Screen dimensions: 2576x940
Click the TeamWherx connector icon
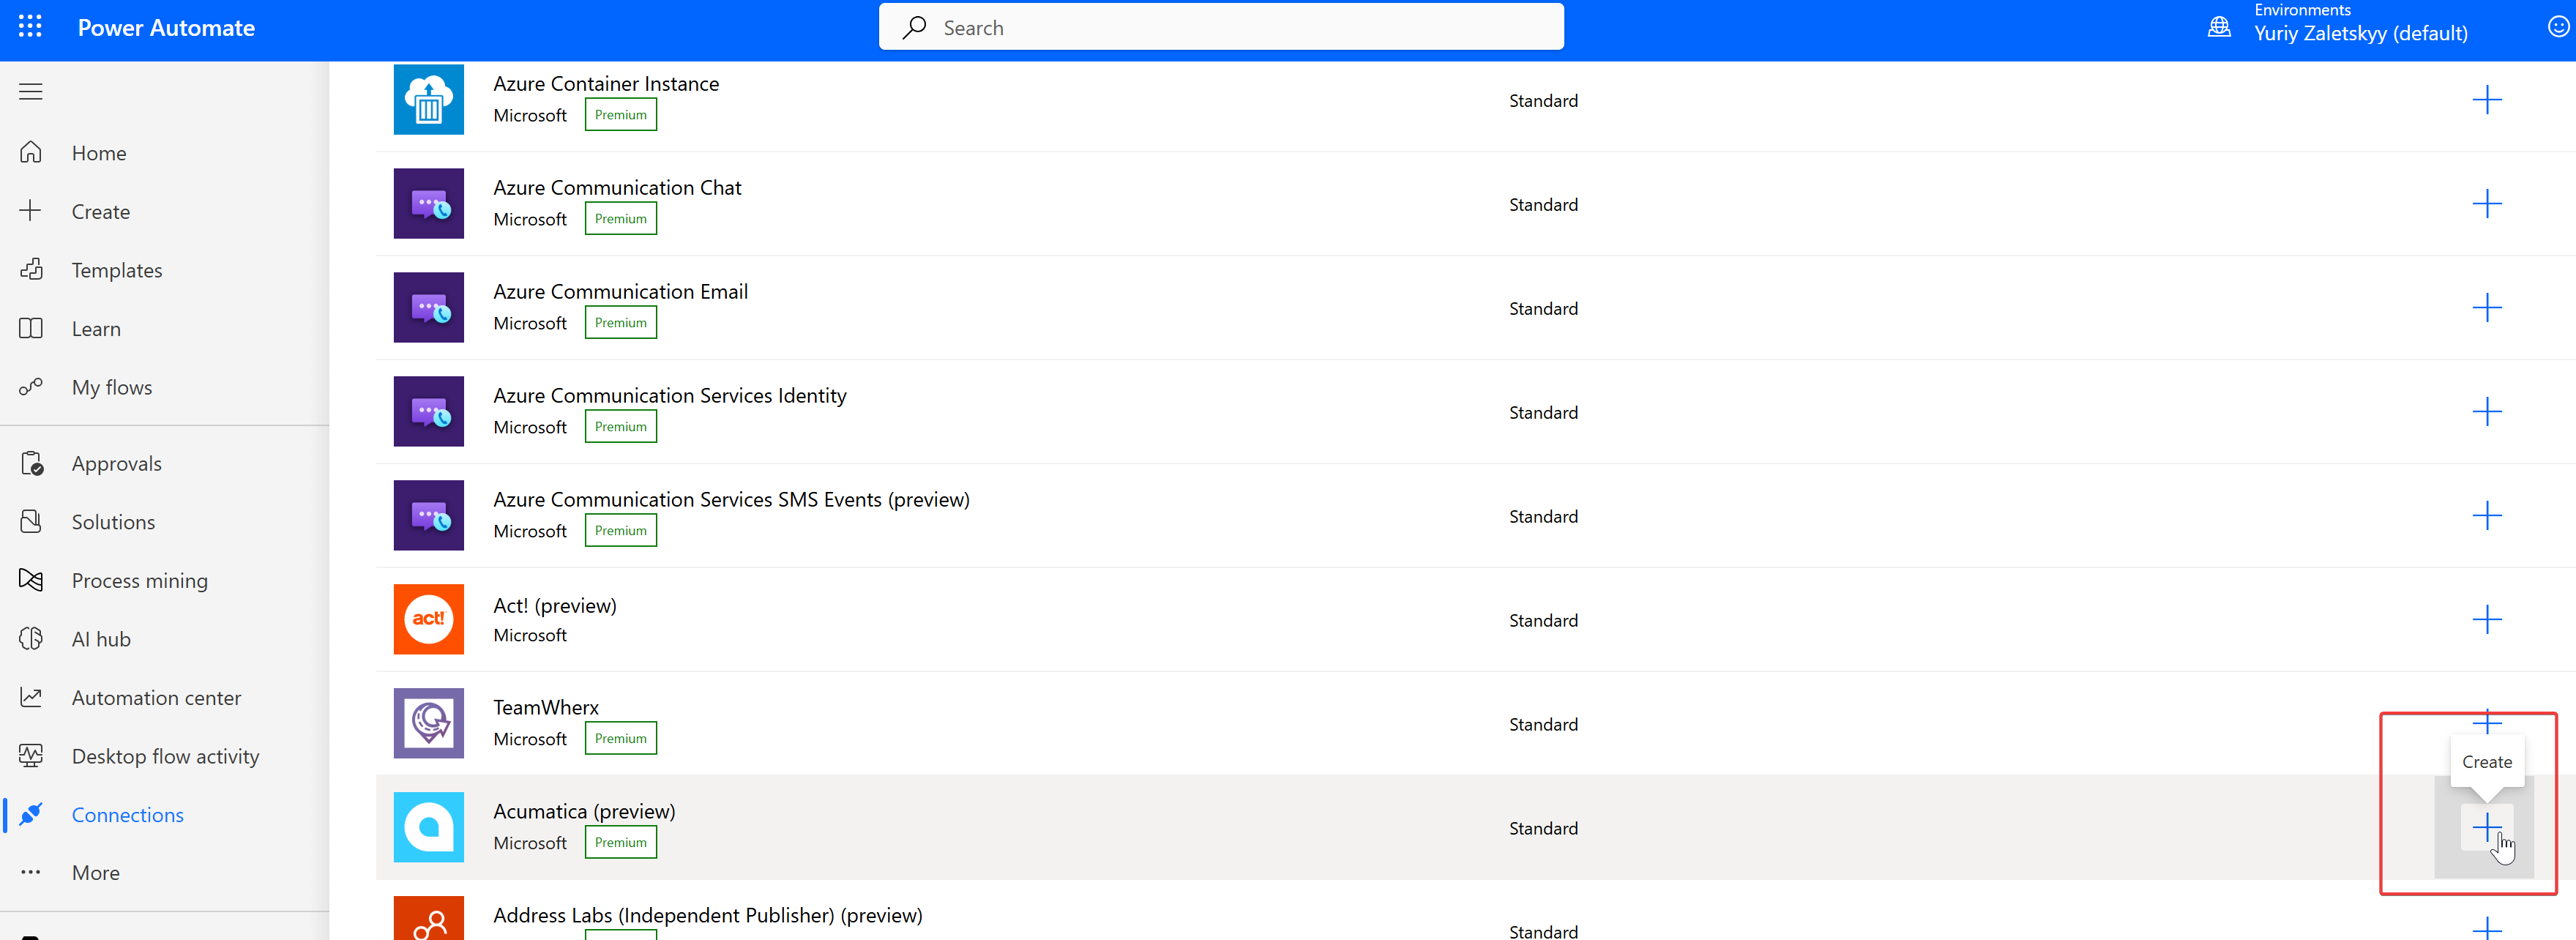click(428, 723)
